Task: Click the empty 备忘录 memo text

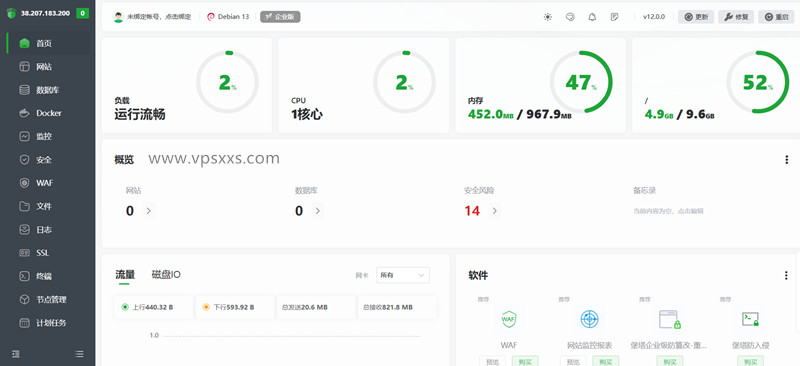Action: tap(669, 211)
